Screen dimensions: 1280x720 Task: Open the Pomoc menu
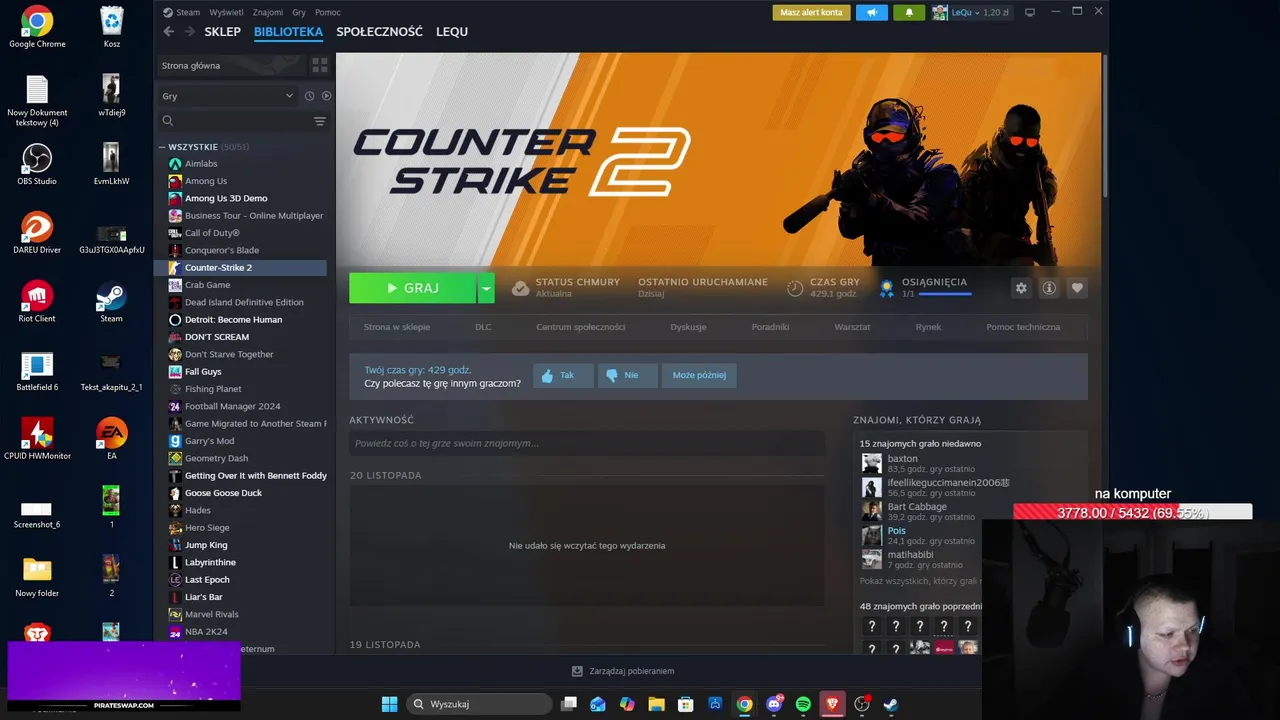328,12
